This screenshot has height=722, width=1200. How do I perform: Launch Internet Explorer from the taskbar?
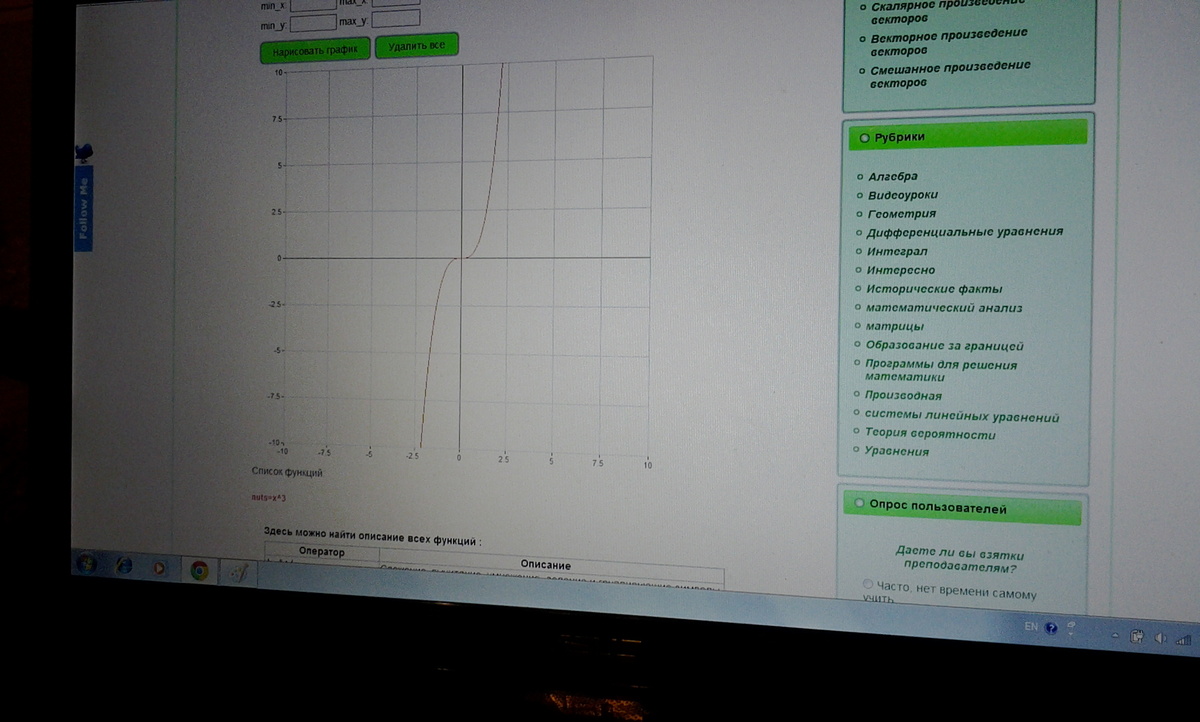[124, 565]
